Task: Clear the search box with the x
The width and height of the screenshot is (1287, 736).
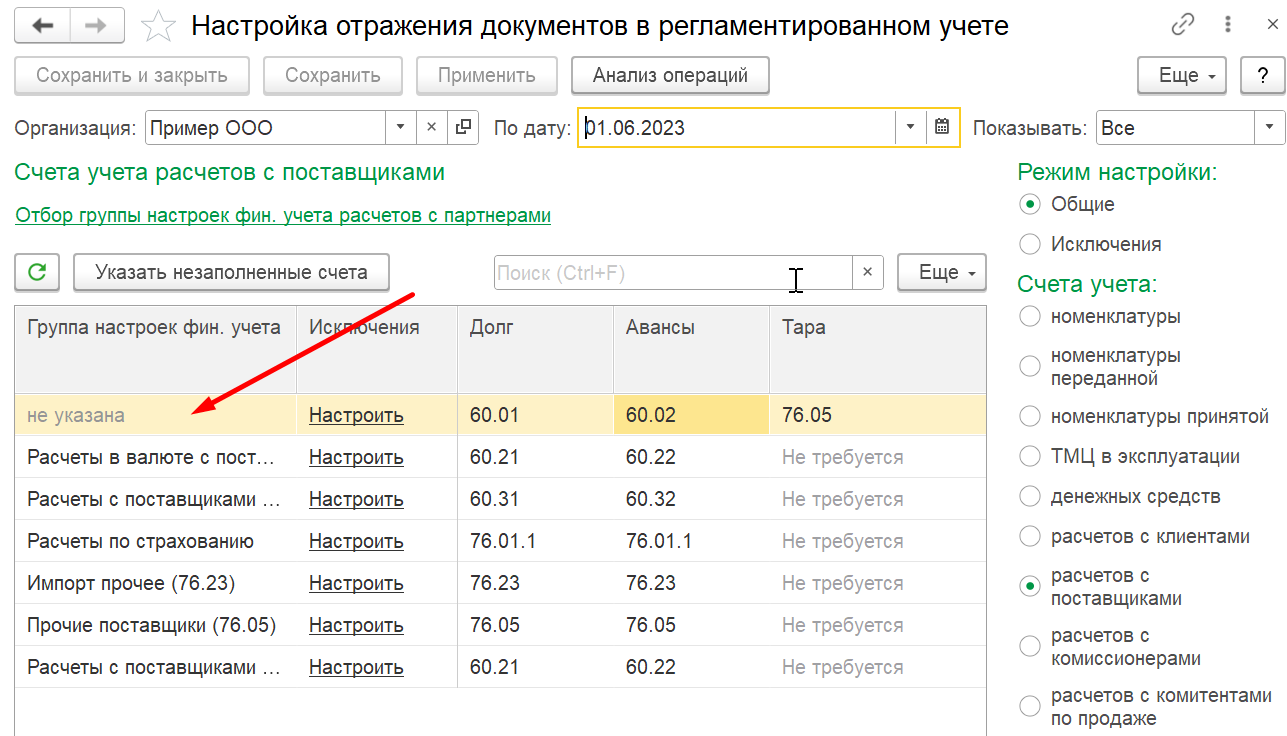Action: [867, 272]
